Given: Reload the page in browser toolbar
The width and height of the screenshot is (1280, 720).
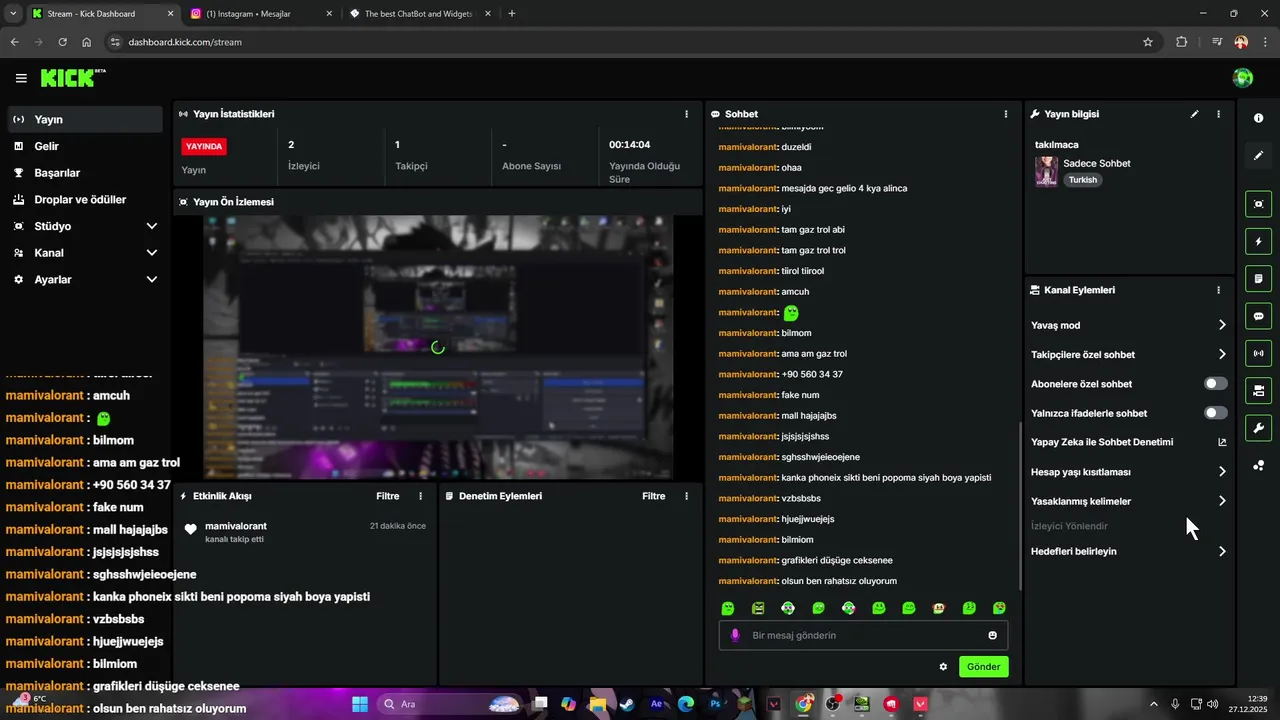Looking at the screenshot, I should point(62,42).
